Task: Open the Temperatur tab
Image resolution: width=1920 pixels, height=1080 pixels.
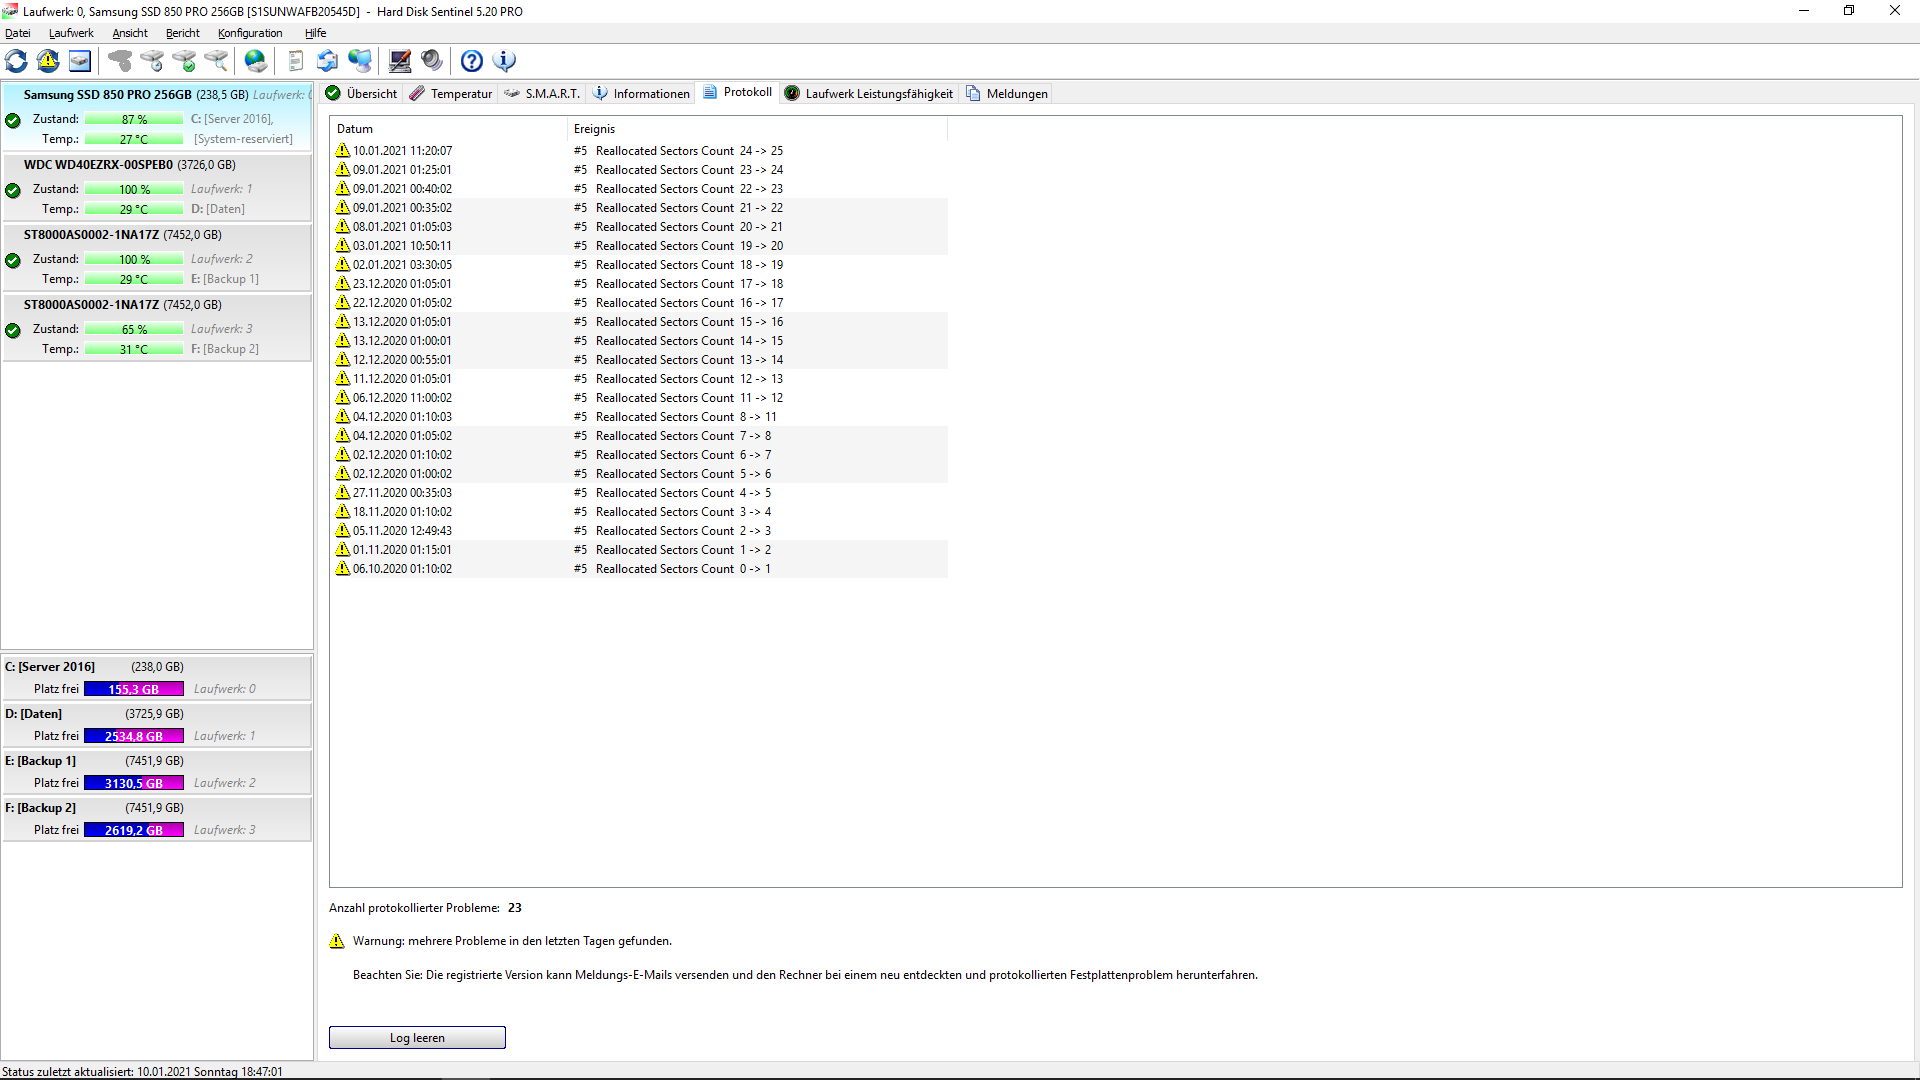Action: pos(451,93)
